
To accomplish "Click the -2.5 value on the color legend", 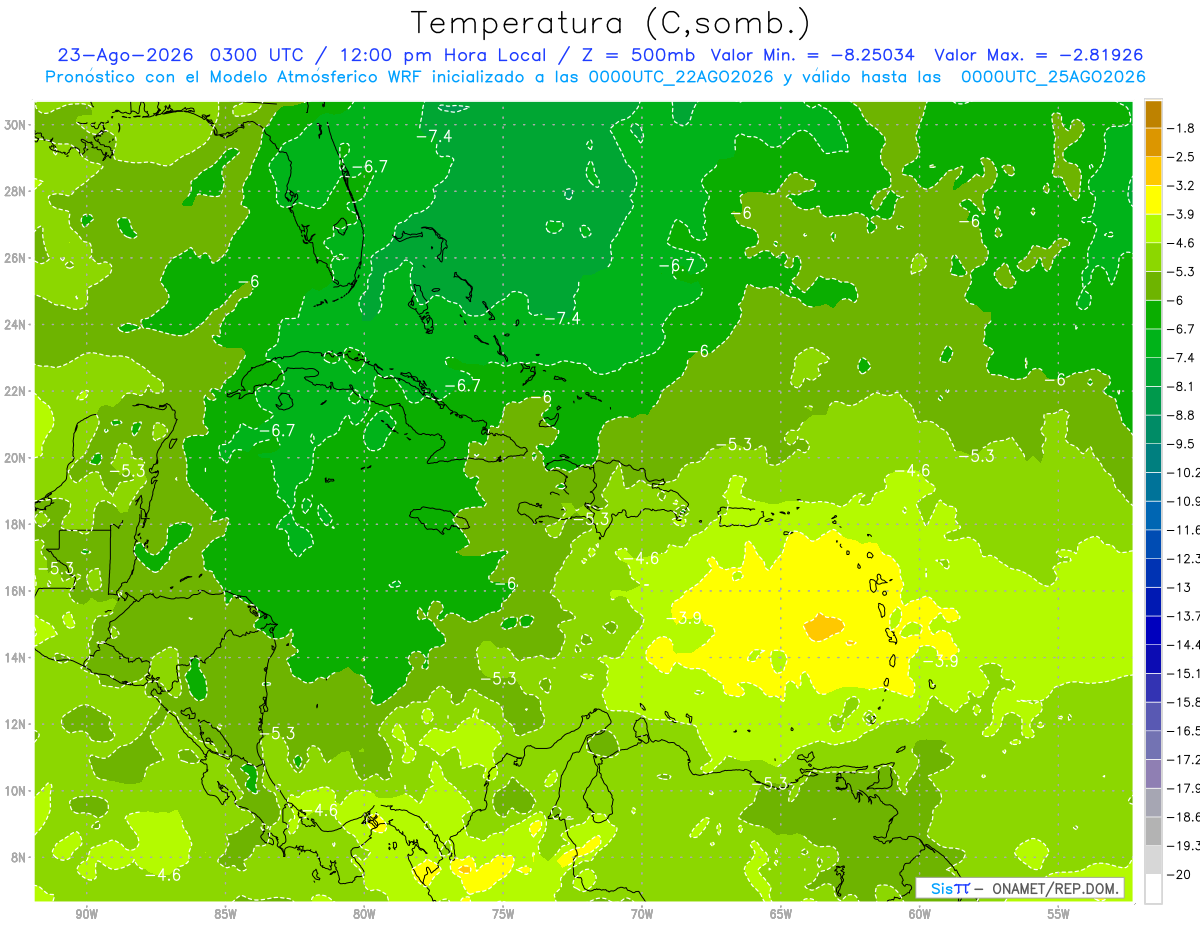I will (x=1181, y=157).
